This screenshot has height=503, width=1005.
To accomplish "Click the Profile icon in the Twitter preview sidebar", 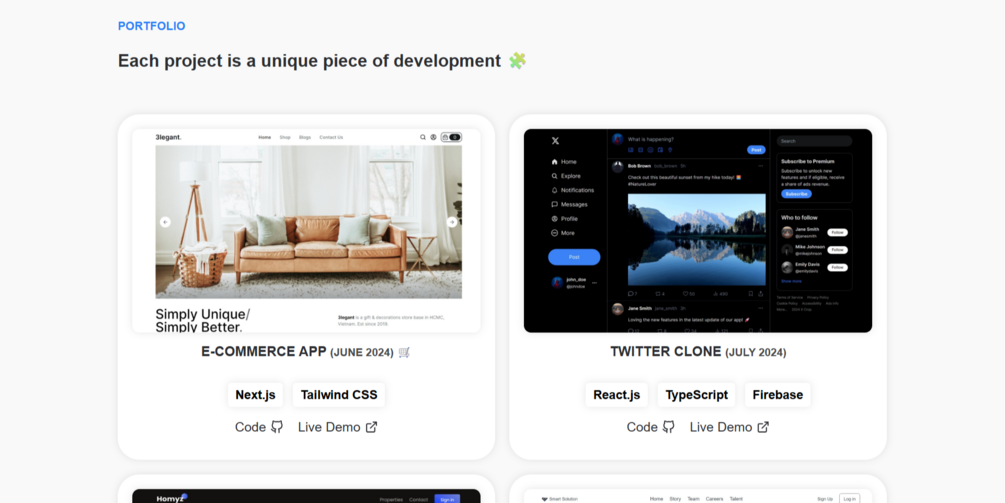I will pyautogui.click(x=554, y=219).
